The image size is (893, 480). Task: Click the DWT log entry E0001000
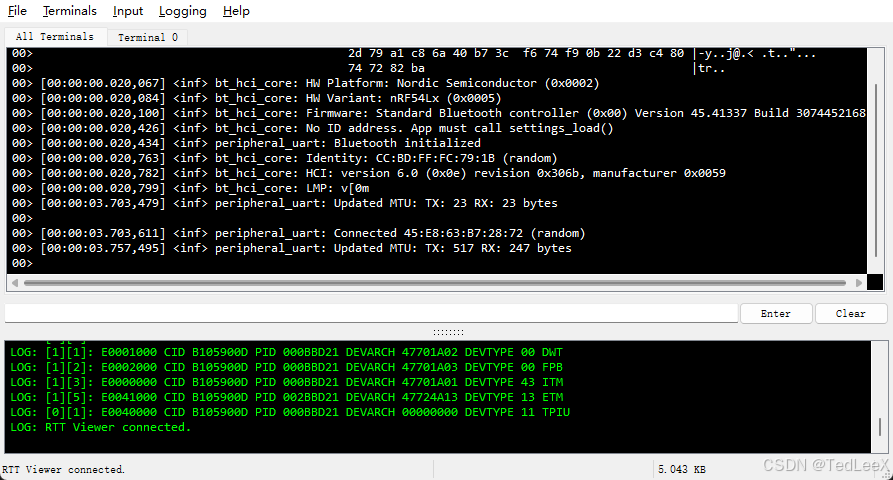coord(286,352)
